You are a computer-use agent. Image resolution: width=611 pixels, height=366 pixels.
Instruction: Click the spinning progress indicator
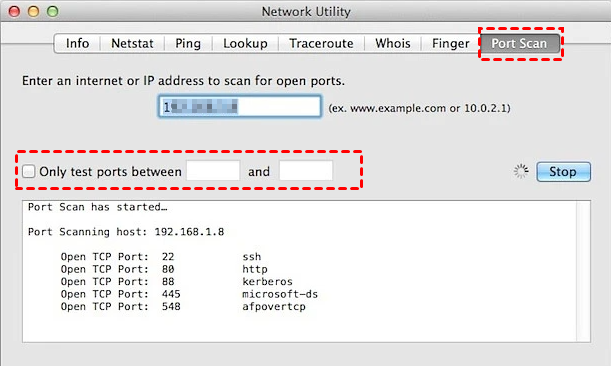[x=521, y=171]
